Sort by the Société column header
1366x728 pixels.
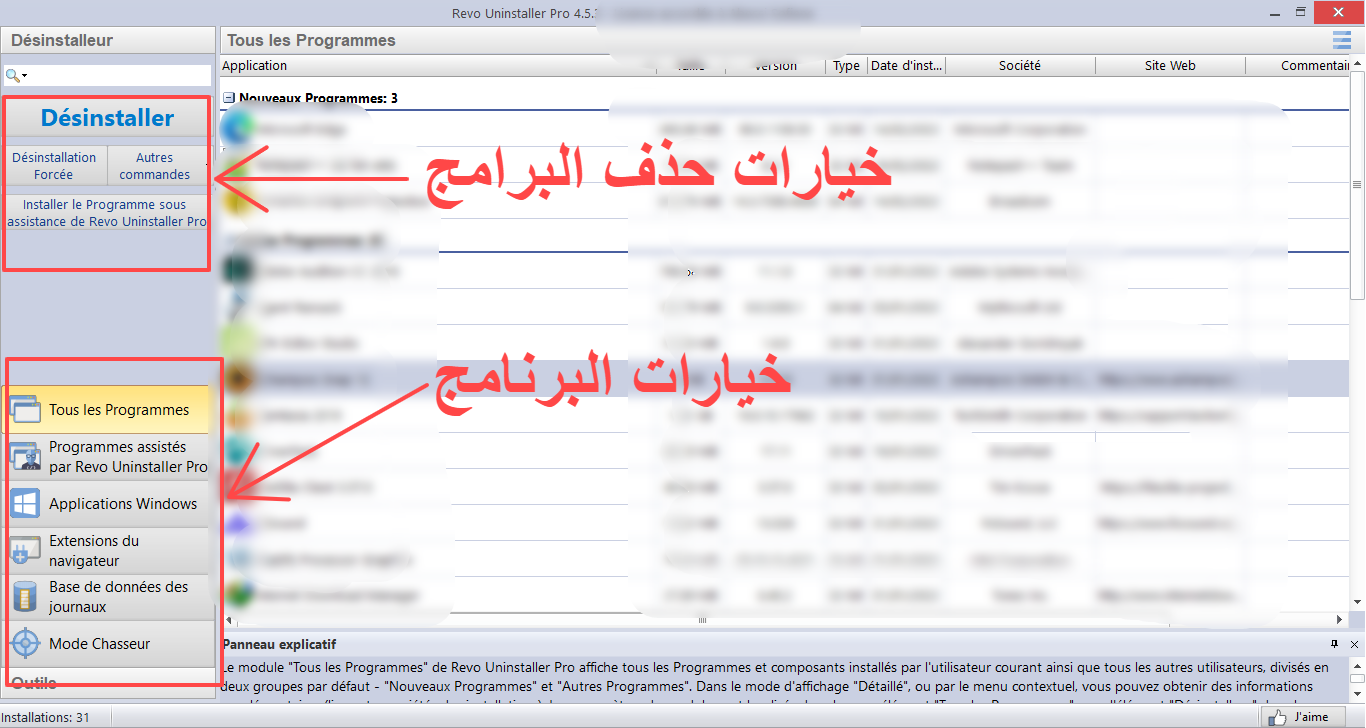[1020, 66]
